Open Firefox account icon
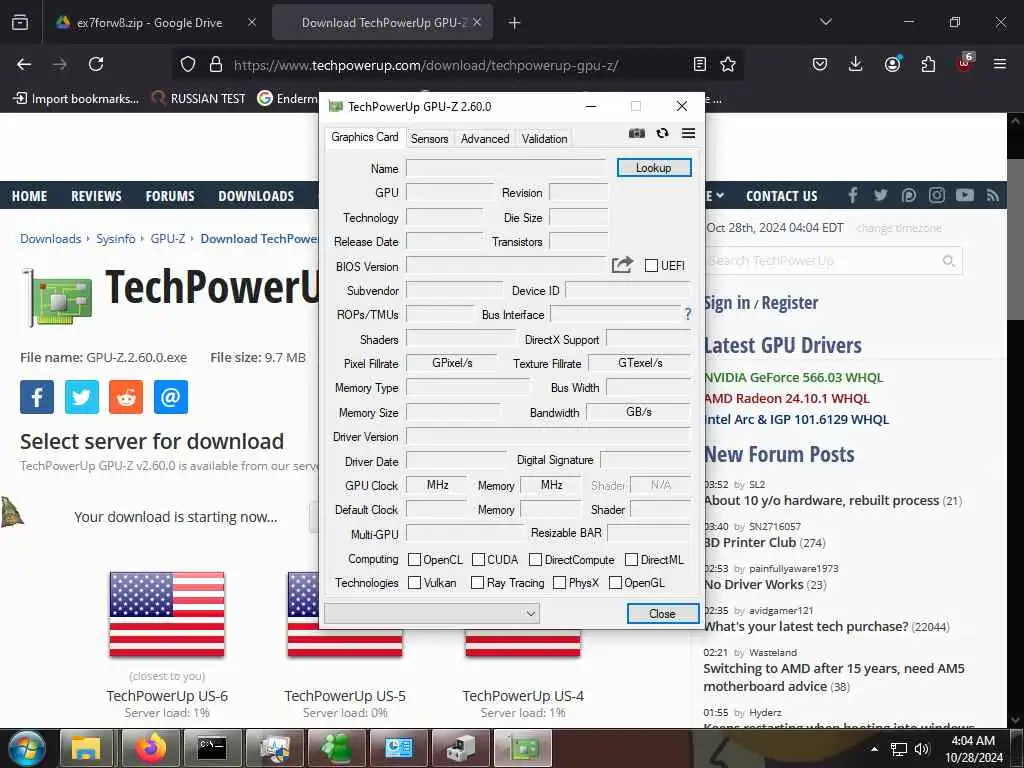This screenshot has width=1024, height=768. coord(892,64)
